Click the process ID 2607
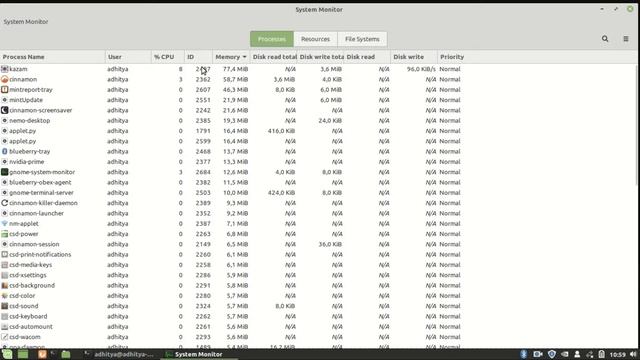The height and width of the screenshot is (360, 640). click(203, 89)
